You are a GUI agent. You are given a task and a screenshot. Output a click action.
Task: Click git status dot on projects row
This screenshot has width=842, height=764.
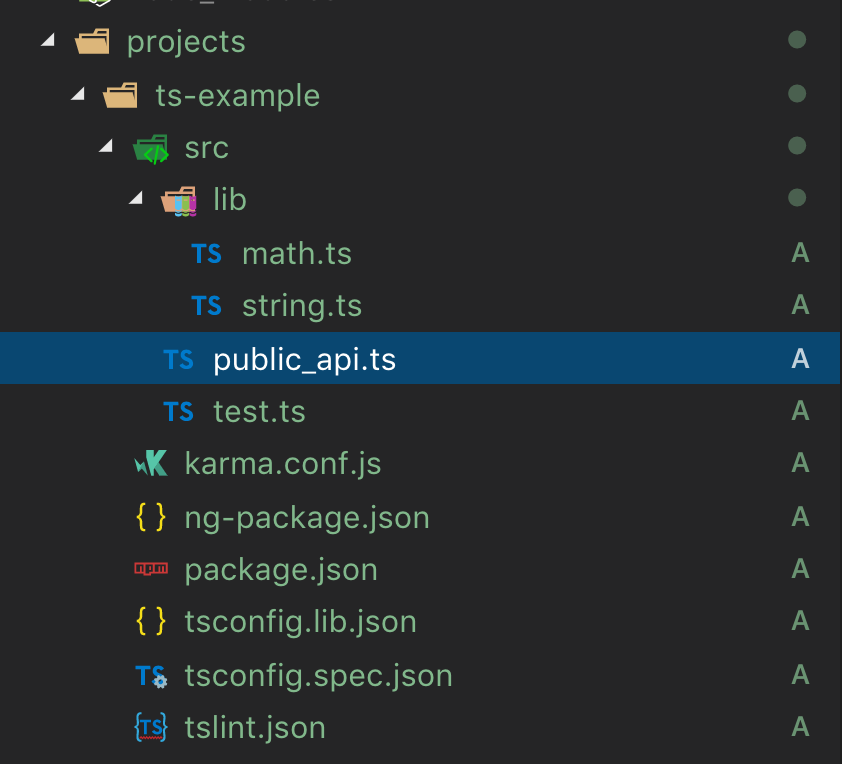[797, 40]
